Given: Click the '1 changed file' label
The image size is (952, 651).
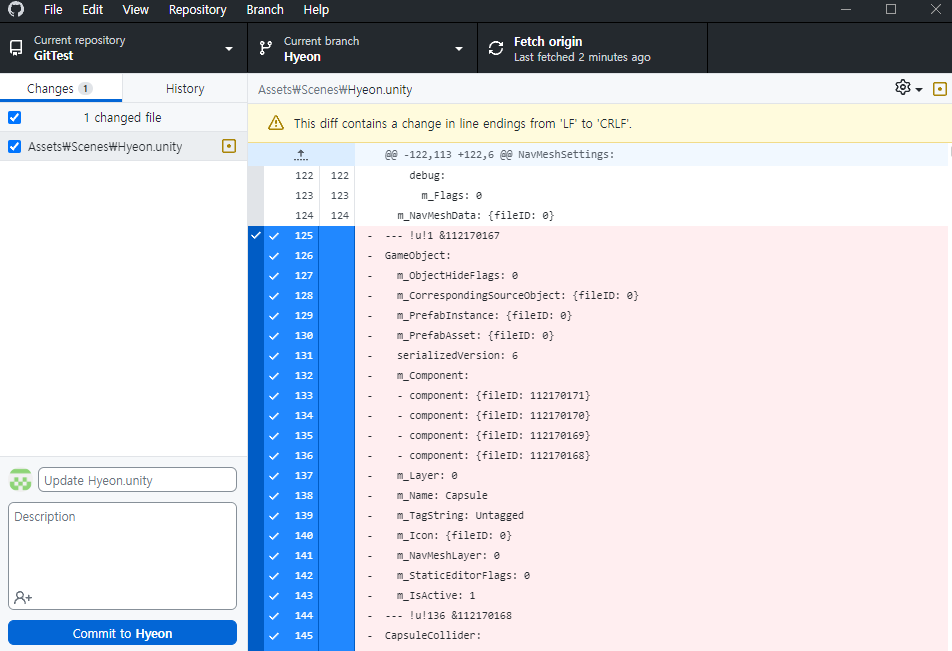Looking at the screenshot, I should pos(122,117).
